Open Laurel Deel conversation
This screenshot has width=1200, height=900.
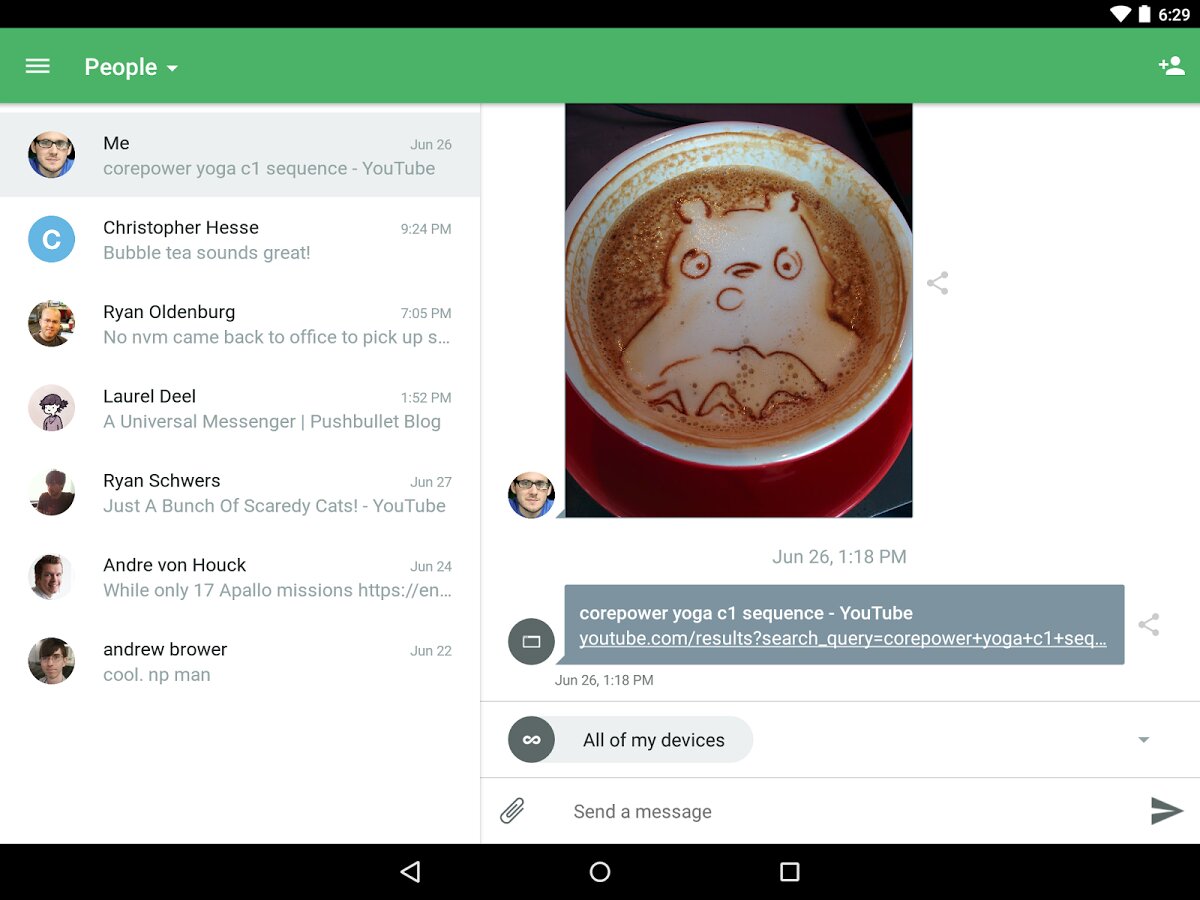[240, 409]
